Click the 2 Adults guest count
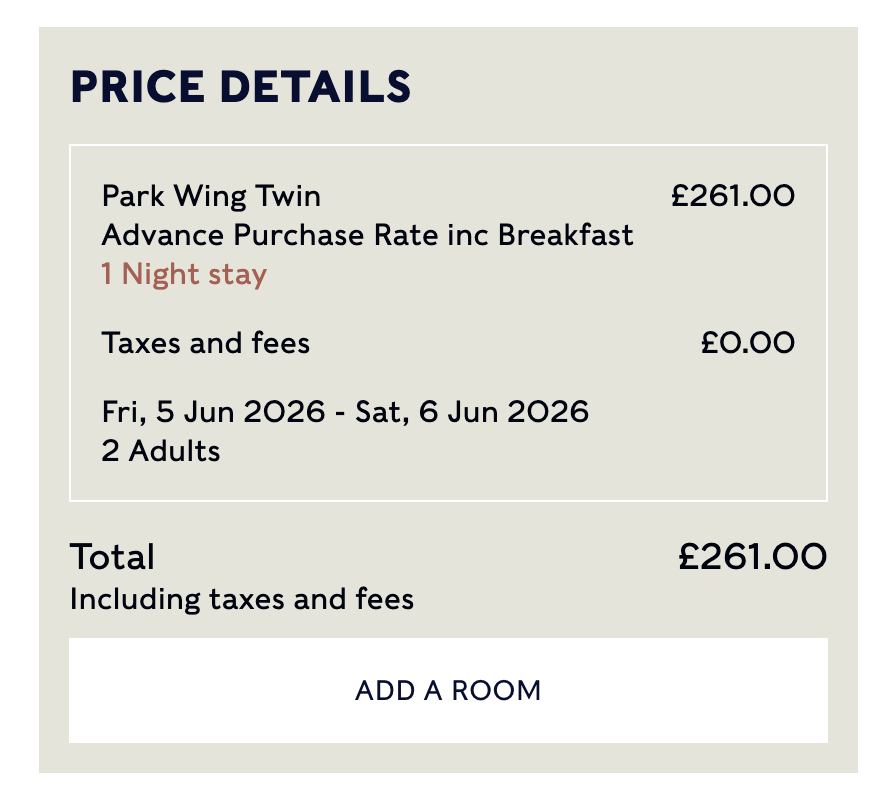The image size is (884, 812). click(x=160, y=450)
